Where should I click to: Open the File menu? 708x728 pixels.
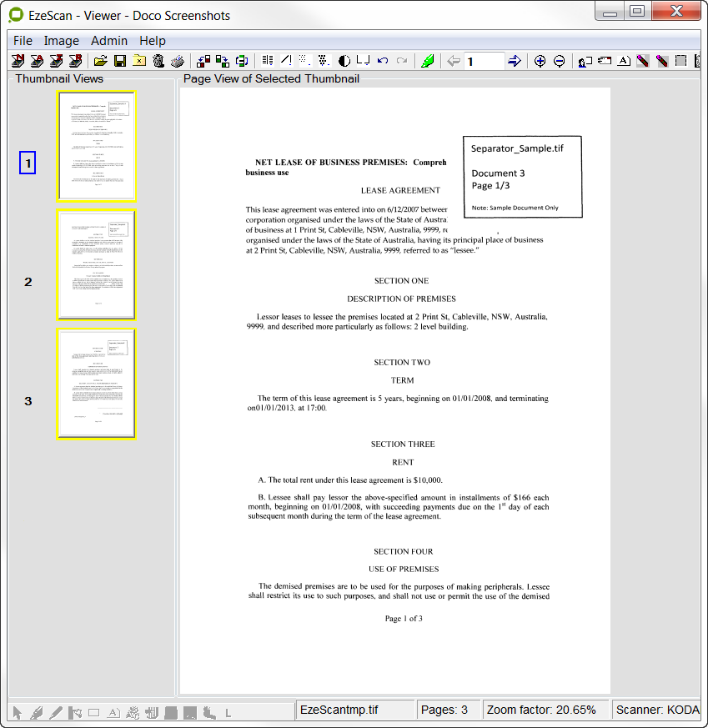(23, 41)
